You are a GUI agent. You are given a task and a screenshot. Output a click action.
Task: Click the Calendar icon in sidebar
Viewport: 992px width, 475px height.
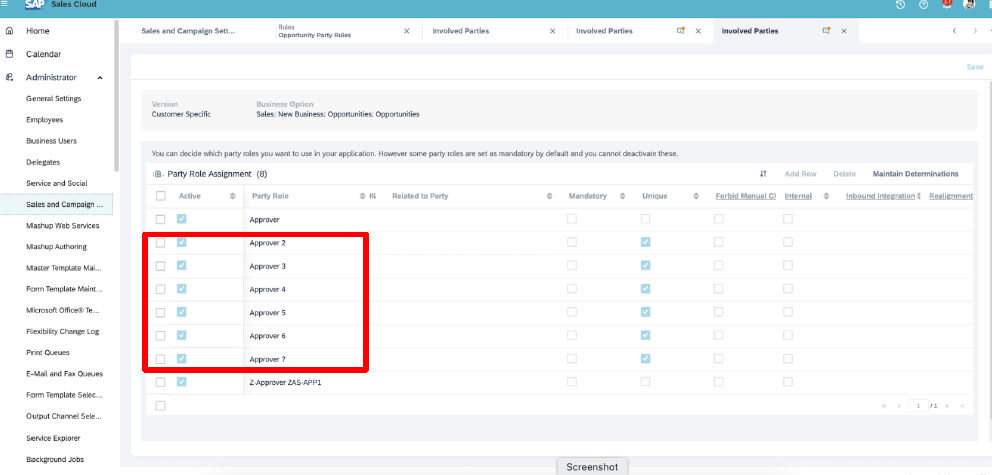(x=9, y=54)
